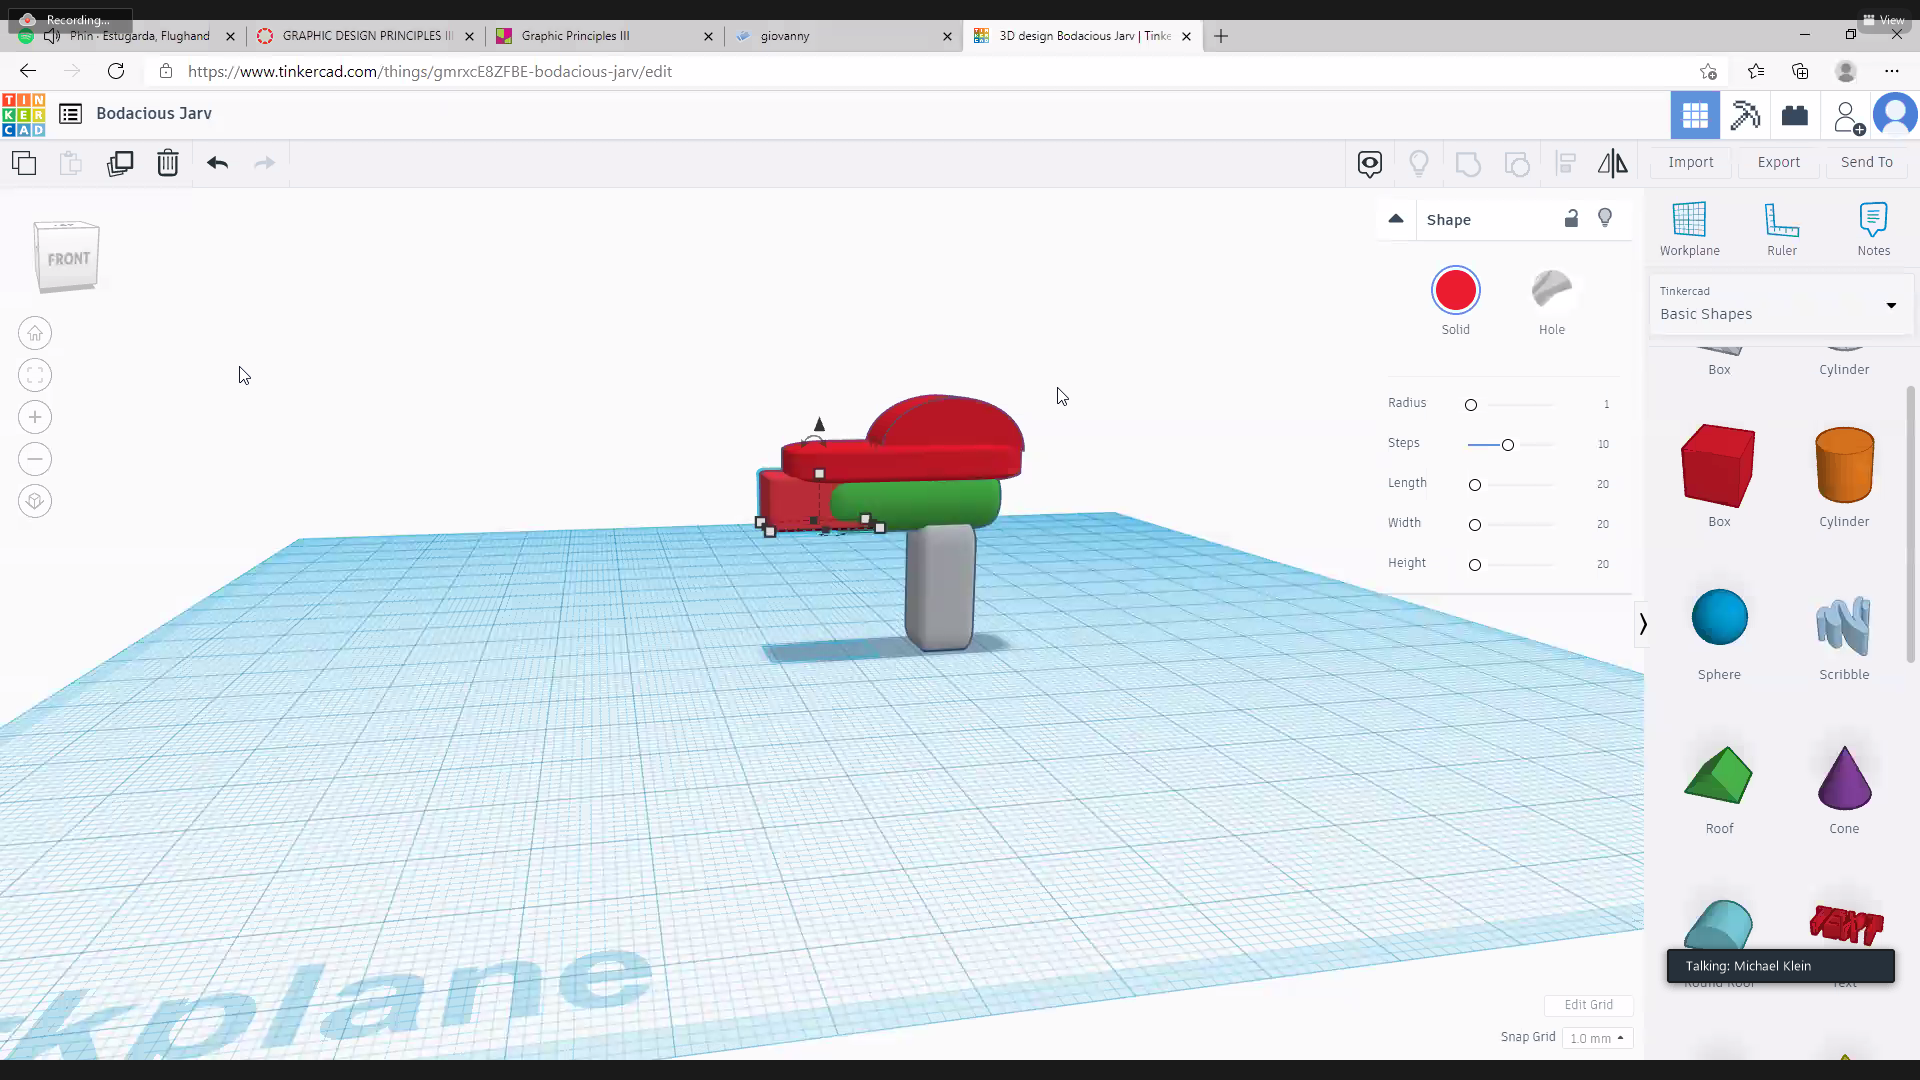
Task: Click the Edit Grid button
Action: tap(1588, 1005)
